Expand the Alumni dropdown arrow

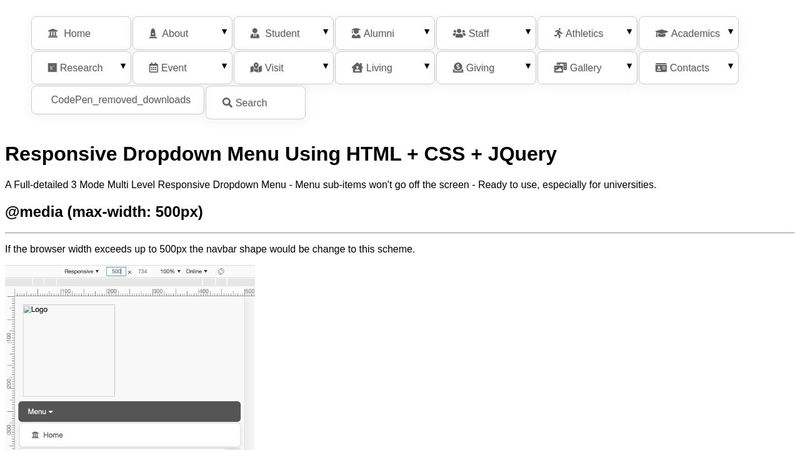pos(427,32)
